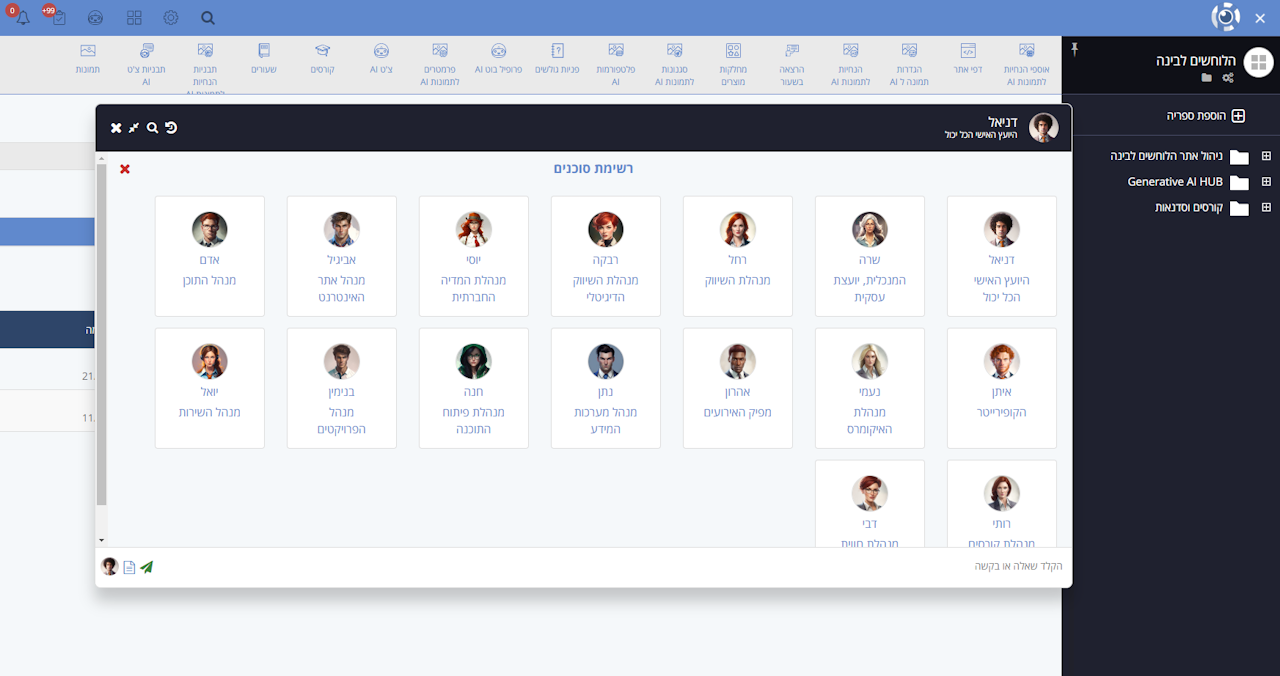Select agent שרה business consultant card

click(869, 256)
